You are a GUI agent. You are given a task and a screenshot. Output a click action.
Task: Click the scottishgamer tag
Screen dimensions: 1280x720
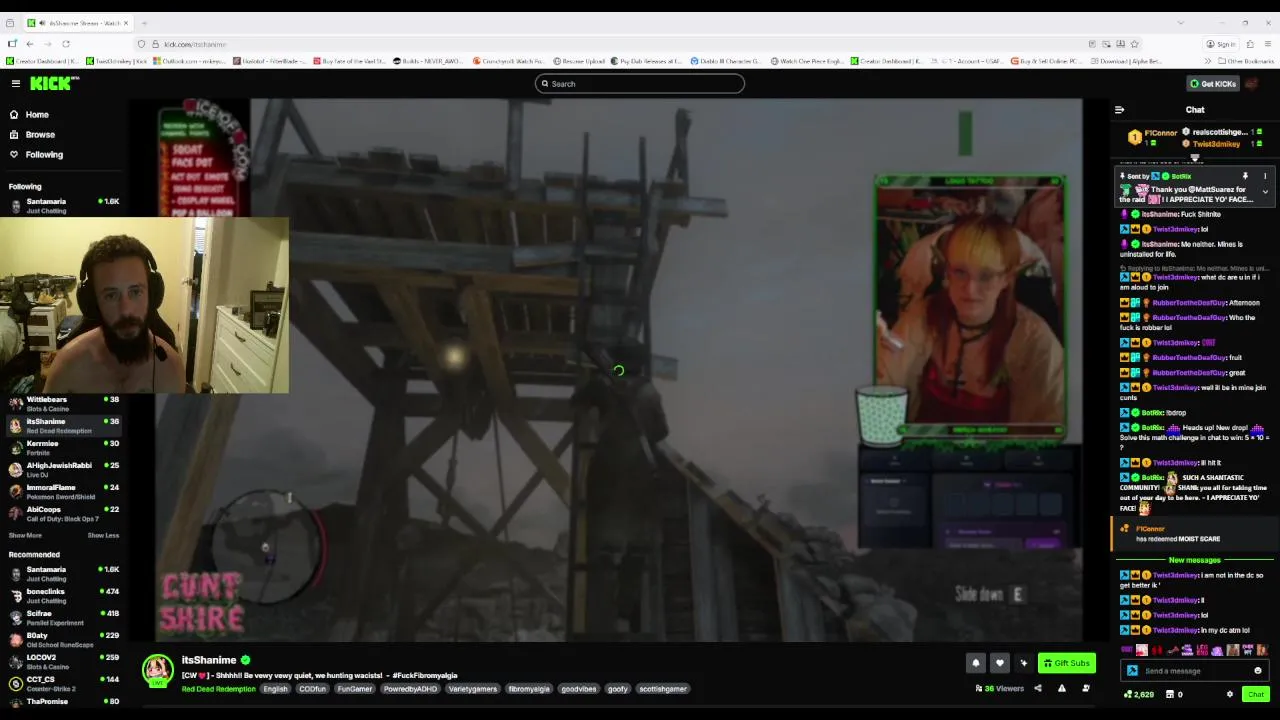point(663,689)
